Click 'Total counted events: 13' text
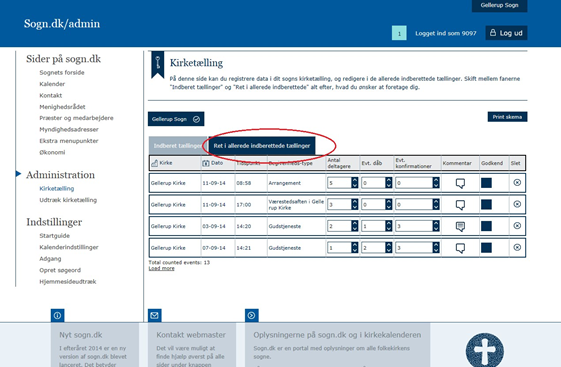The height and width of the screenshot is (367, 561). [x=179, y=263]
